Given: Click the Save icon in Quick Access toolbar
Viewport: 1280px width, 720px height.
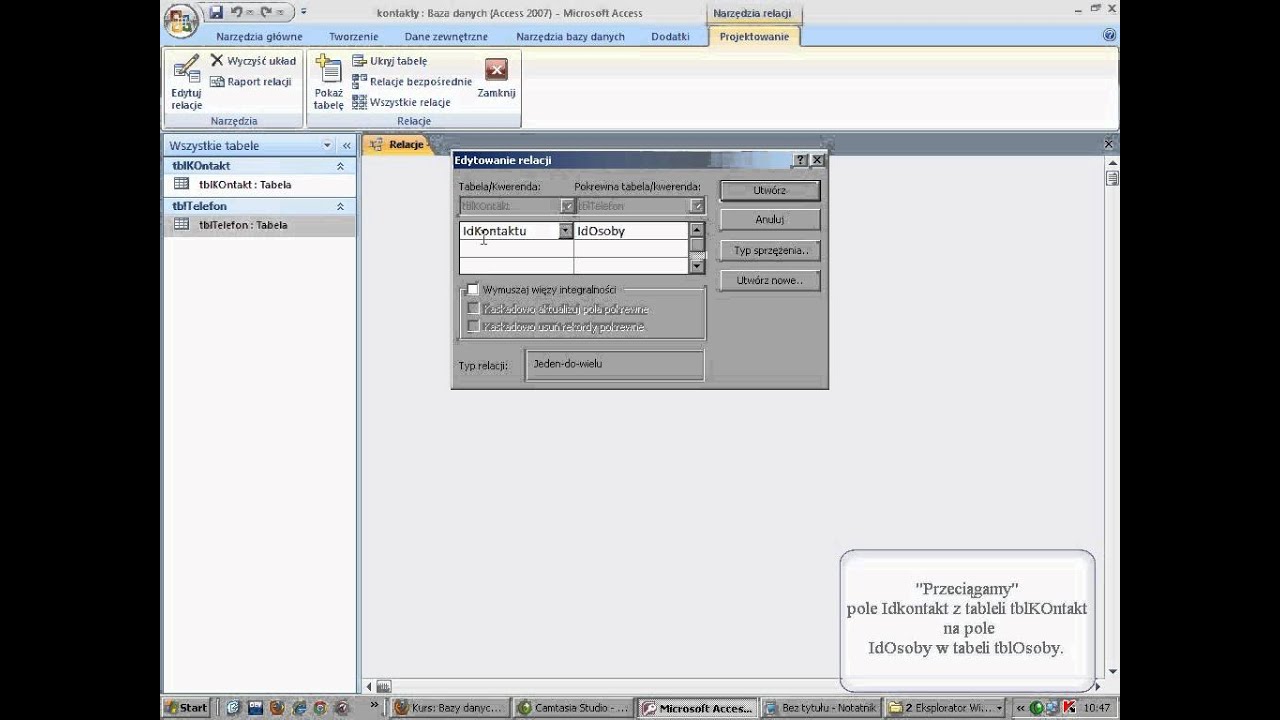Looking at the screenshot, I should (x=216, y=12).
